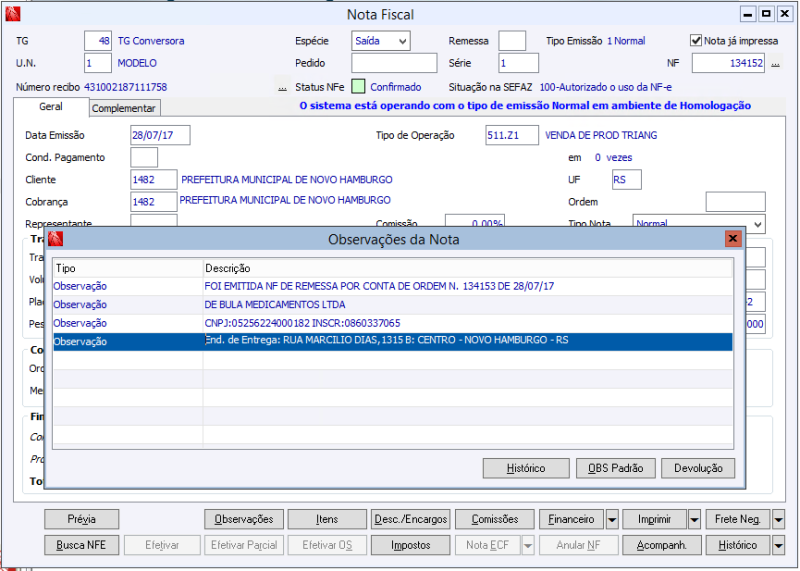Click the Número recibo value 431002187111758

126,87
